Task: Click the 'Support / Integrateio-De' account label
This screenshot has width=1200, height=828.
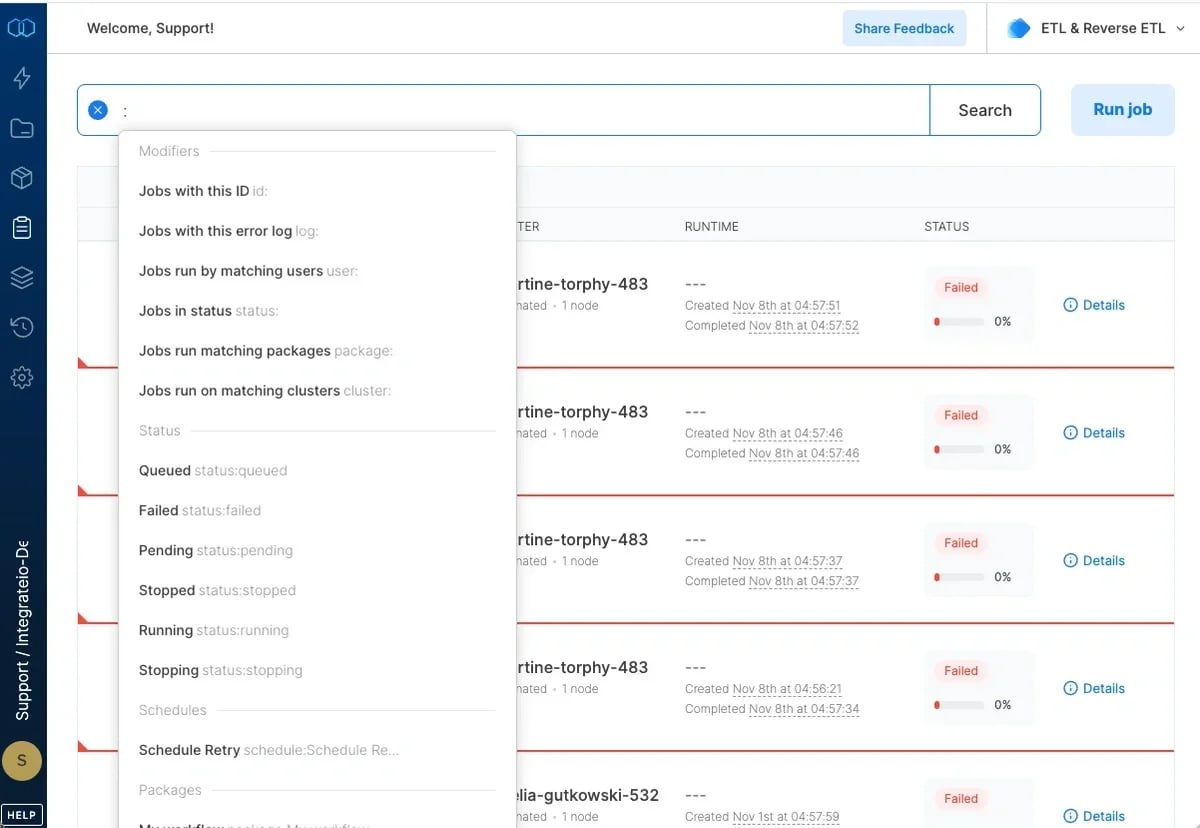Action: pyautogui.click(x=22, y=632)
